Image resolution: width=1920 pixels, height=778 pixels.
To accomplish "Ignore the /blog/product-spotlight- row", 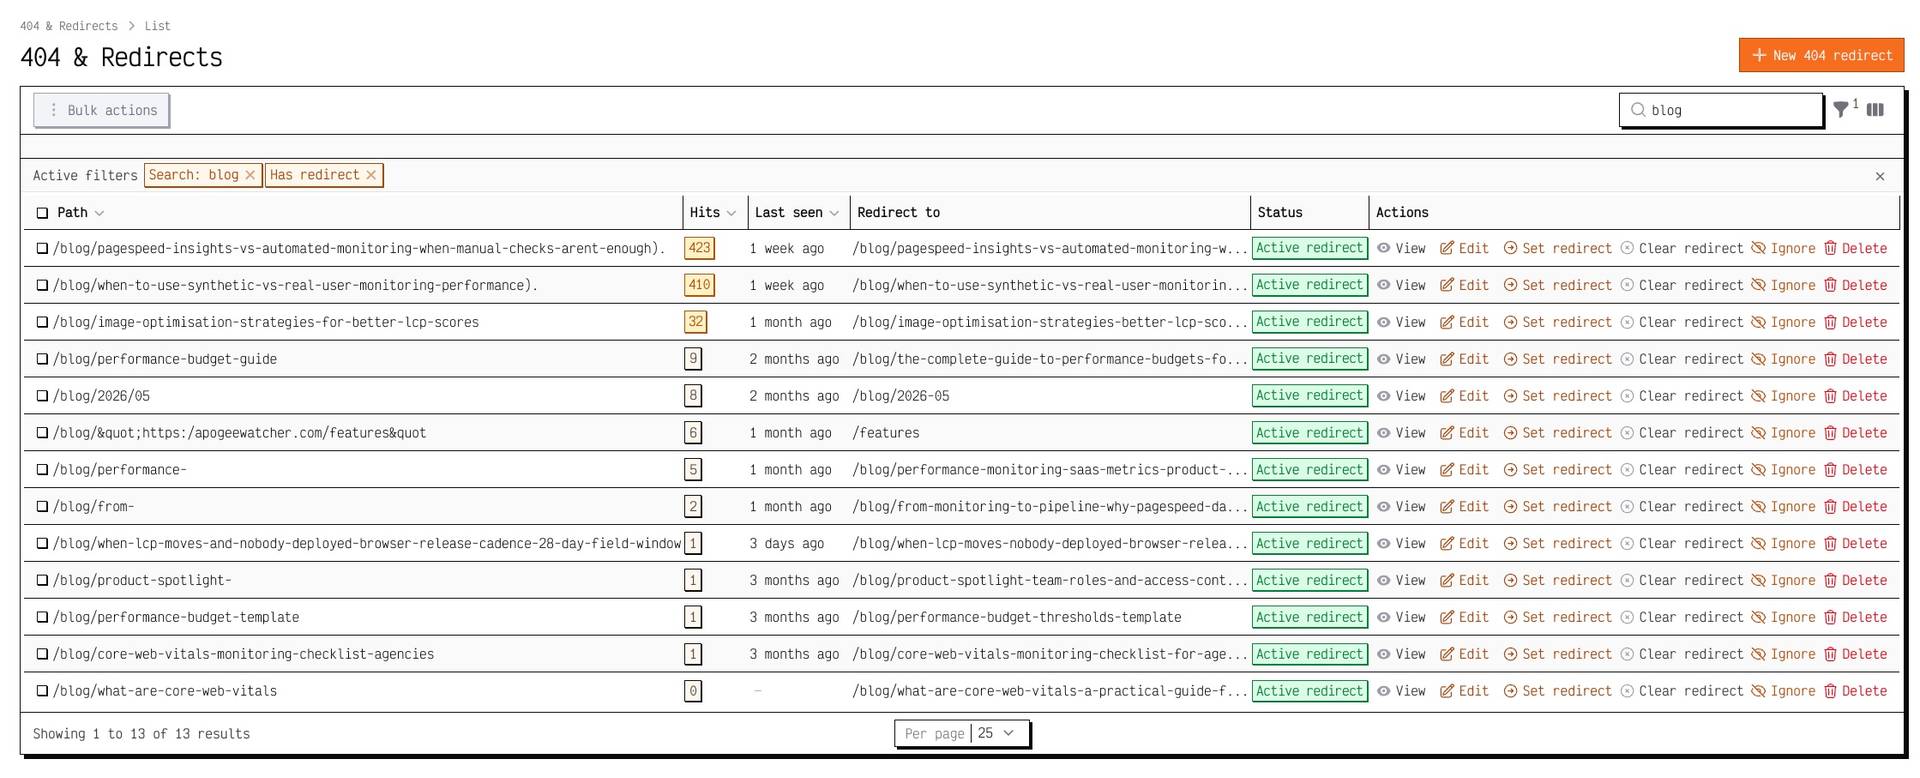I will pyautogui.click(x=1783, y=581).
